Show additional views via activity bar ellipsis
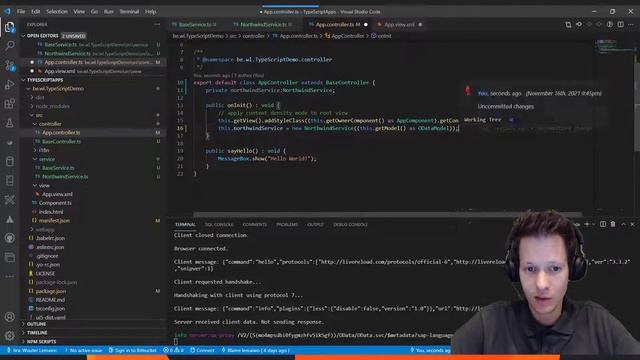Image resolution: width=640 pixels, height=360 pixels. point(9,276)
